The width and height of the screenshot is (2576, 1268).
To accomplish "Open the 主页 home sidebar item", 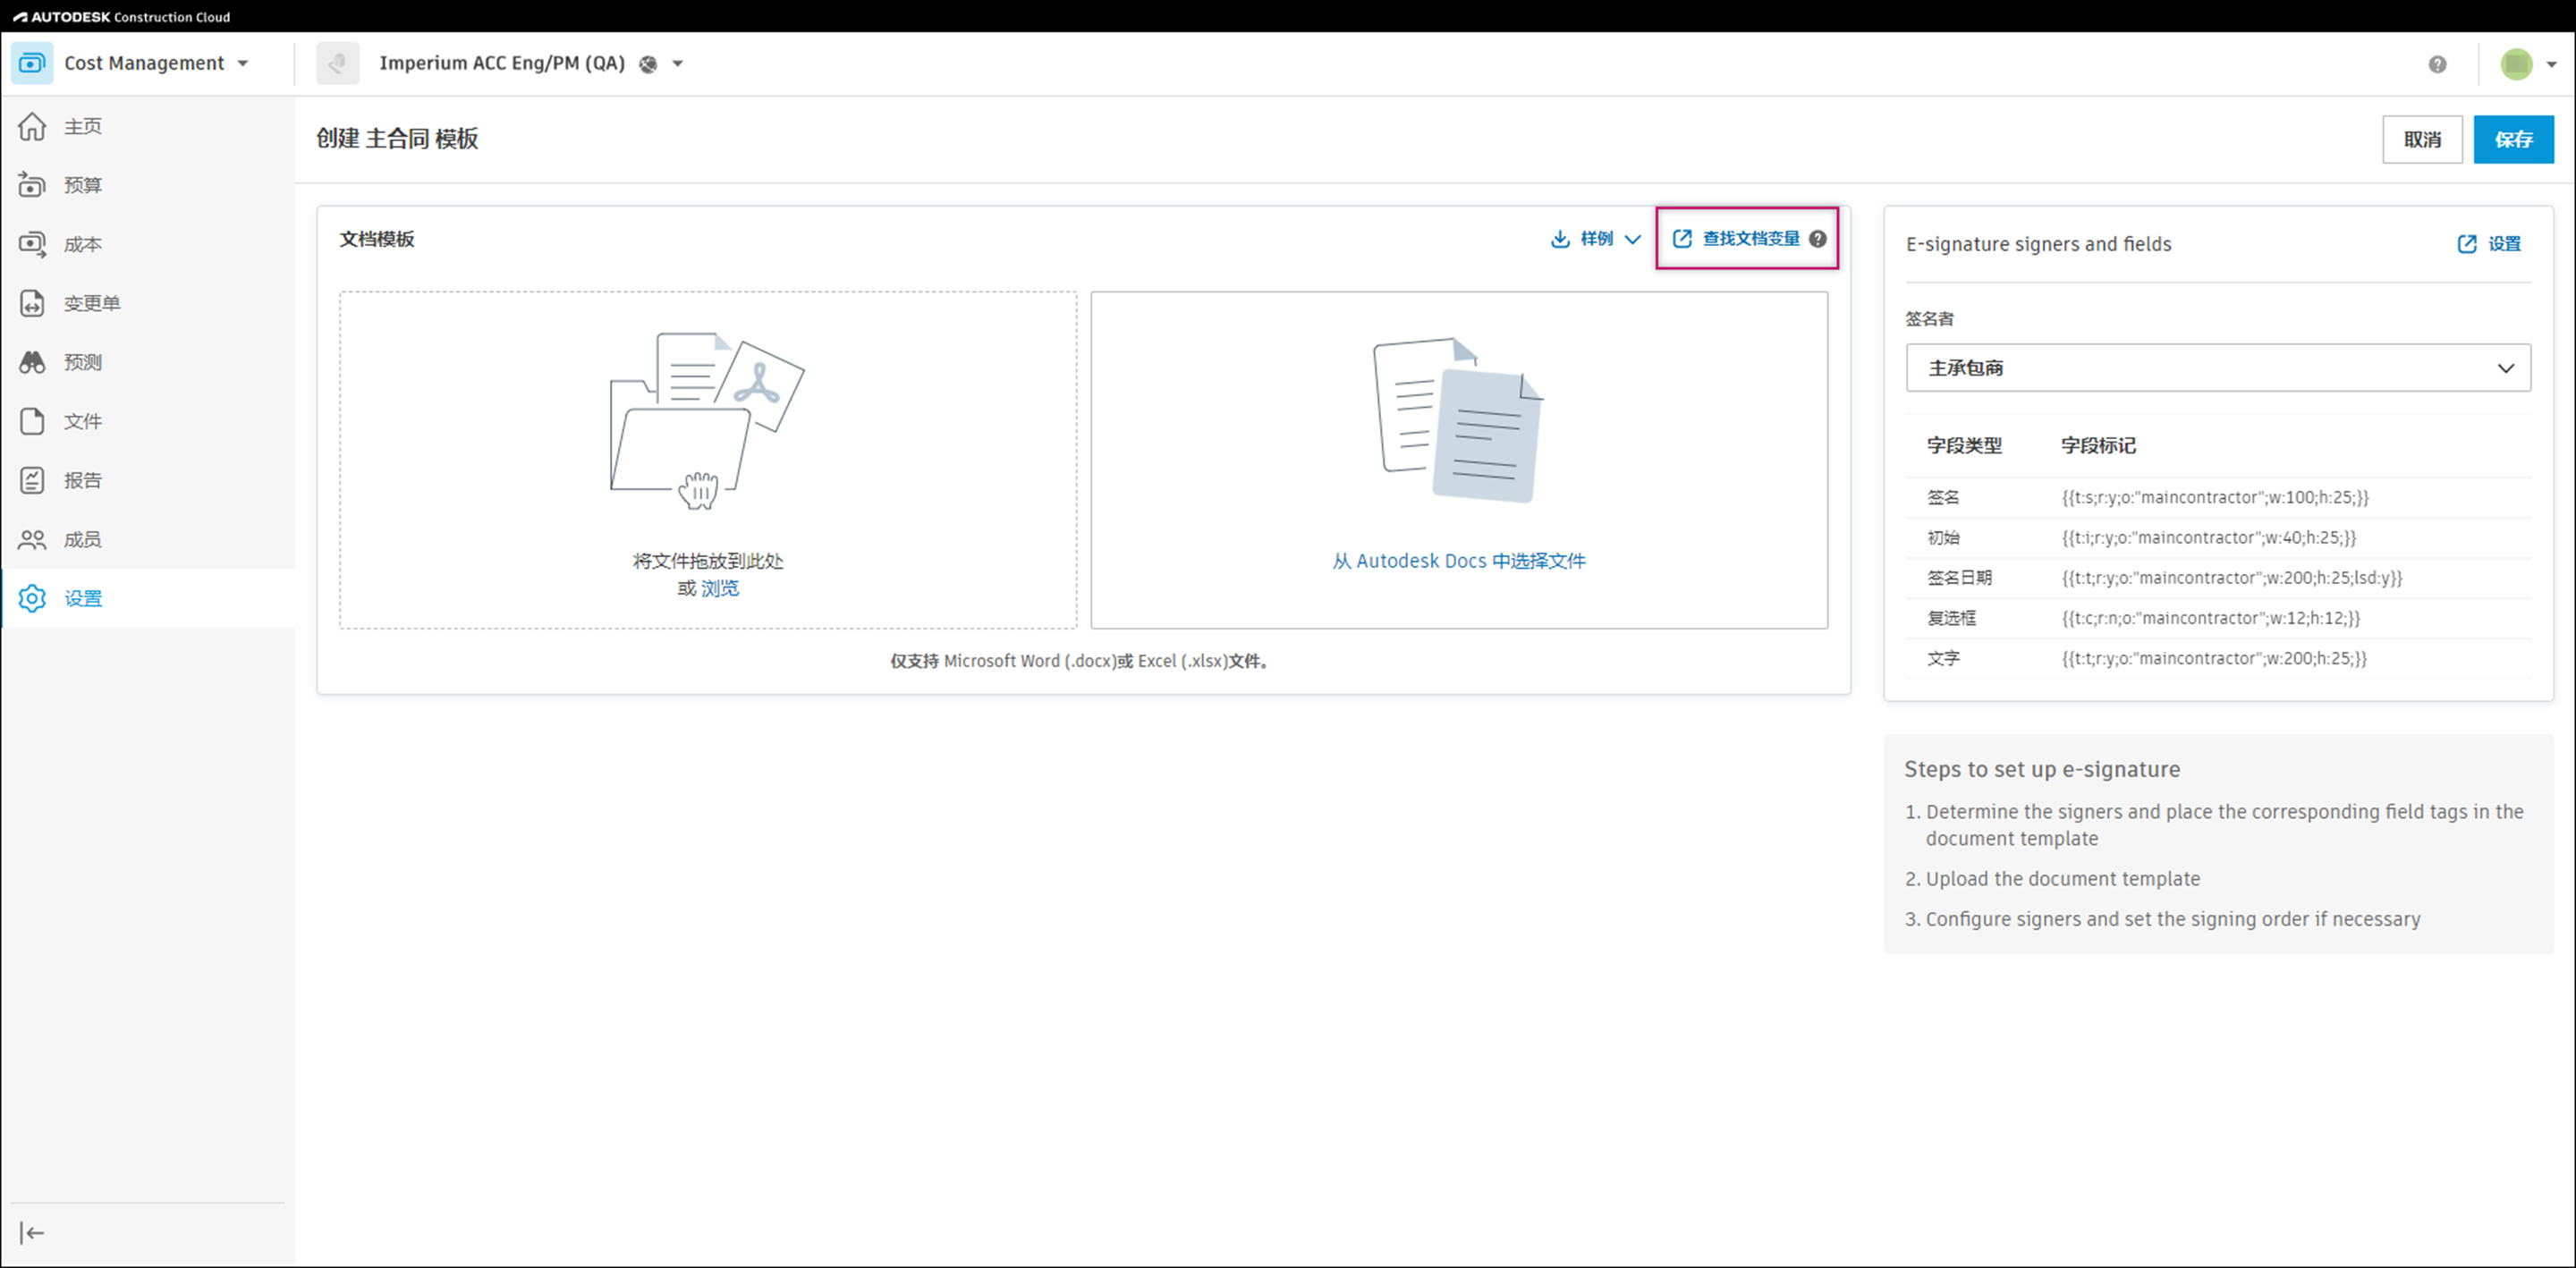I will [x=83, y=127].
